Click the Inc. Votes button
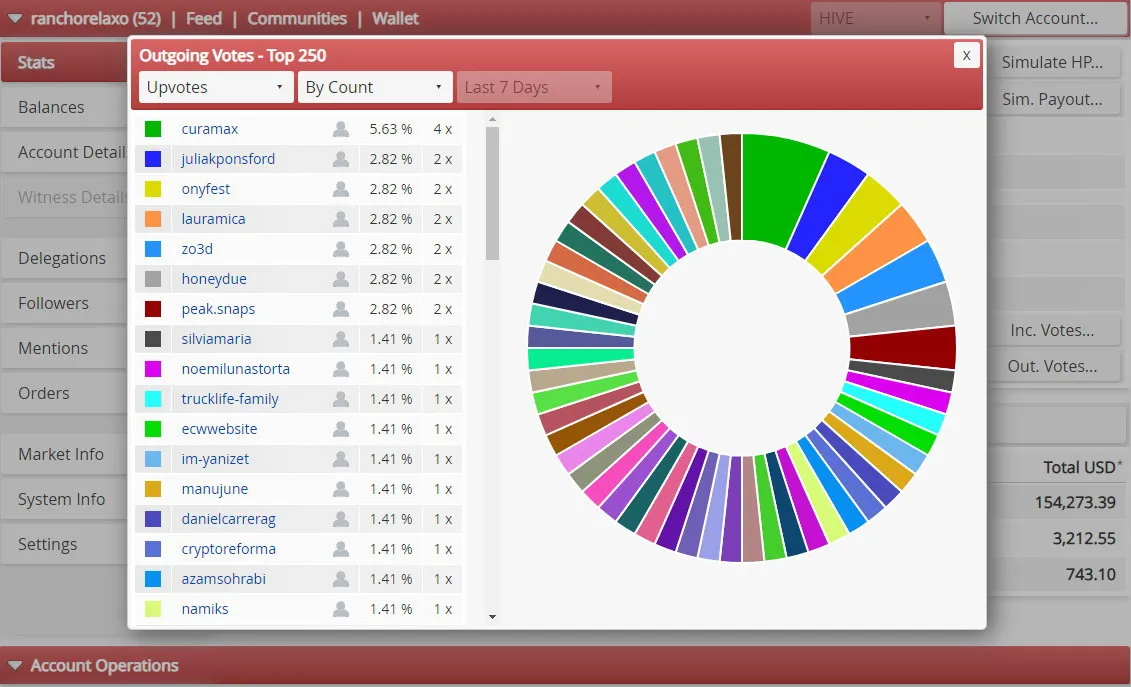Viewport: 1131px width, 687px height. [x=1052, y=331]
